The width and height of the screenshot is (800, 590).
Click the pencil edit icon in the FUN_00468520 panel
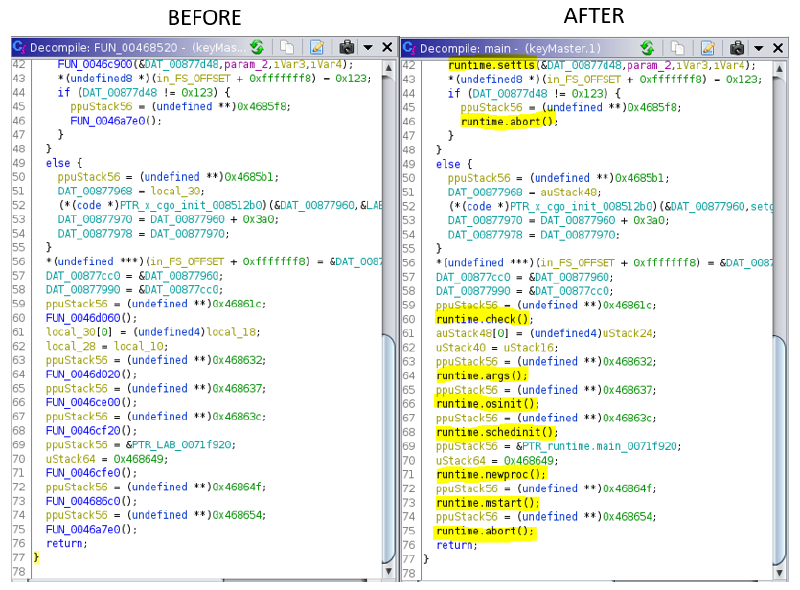tap(317, 47)
